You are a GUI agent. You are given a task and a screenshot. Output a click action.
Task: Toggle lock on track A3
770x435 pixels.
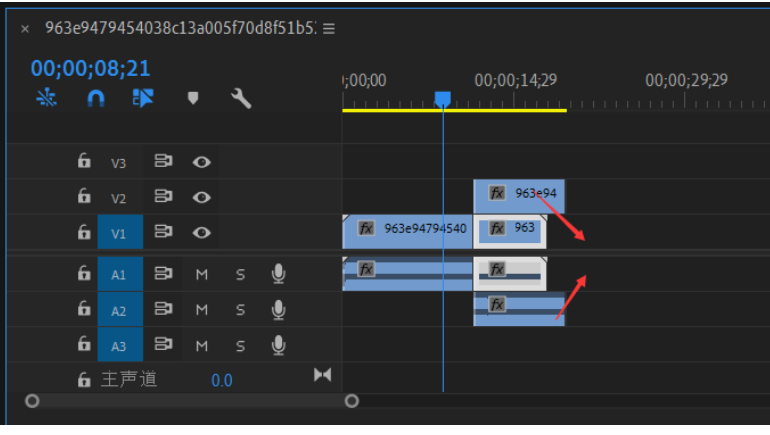[84, 344]
